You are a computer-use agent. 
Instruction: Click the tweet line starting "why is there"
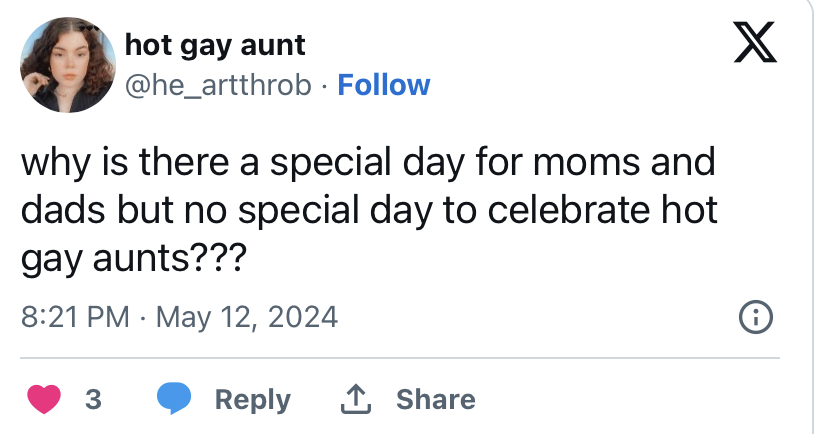pos(368,163)
